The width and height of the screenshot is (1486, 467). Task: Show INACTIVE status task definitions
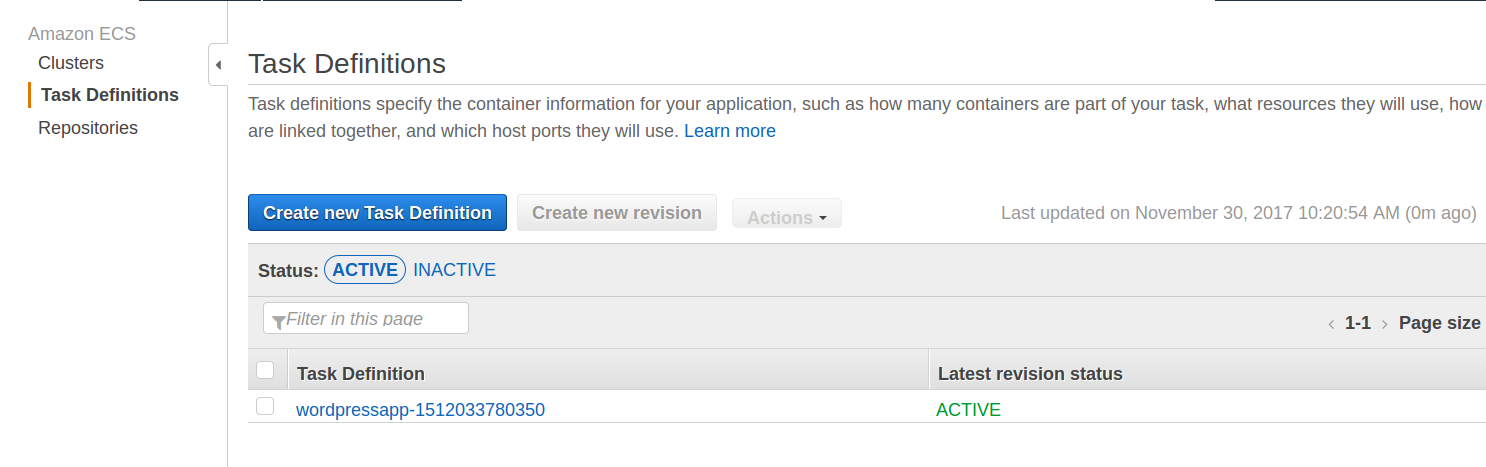454,270
